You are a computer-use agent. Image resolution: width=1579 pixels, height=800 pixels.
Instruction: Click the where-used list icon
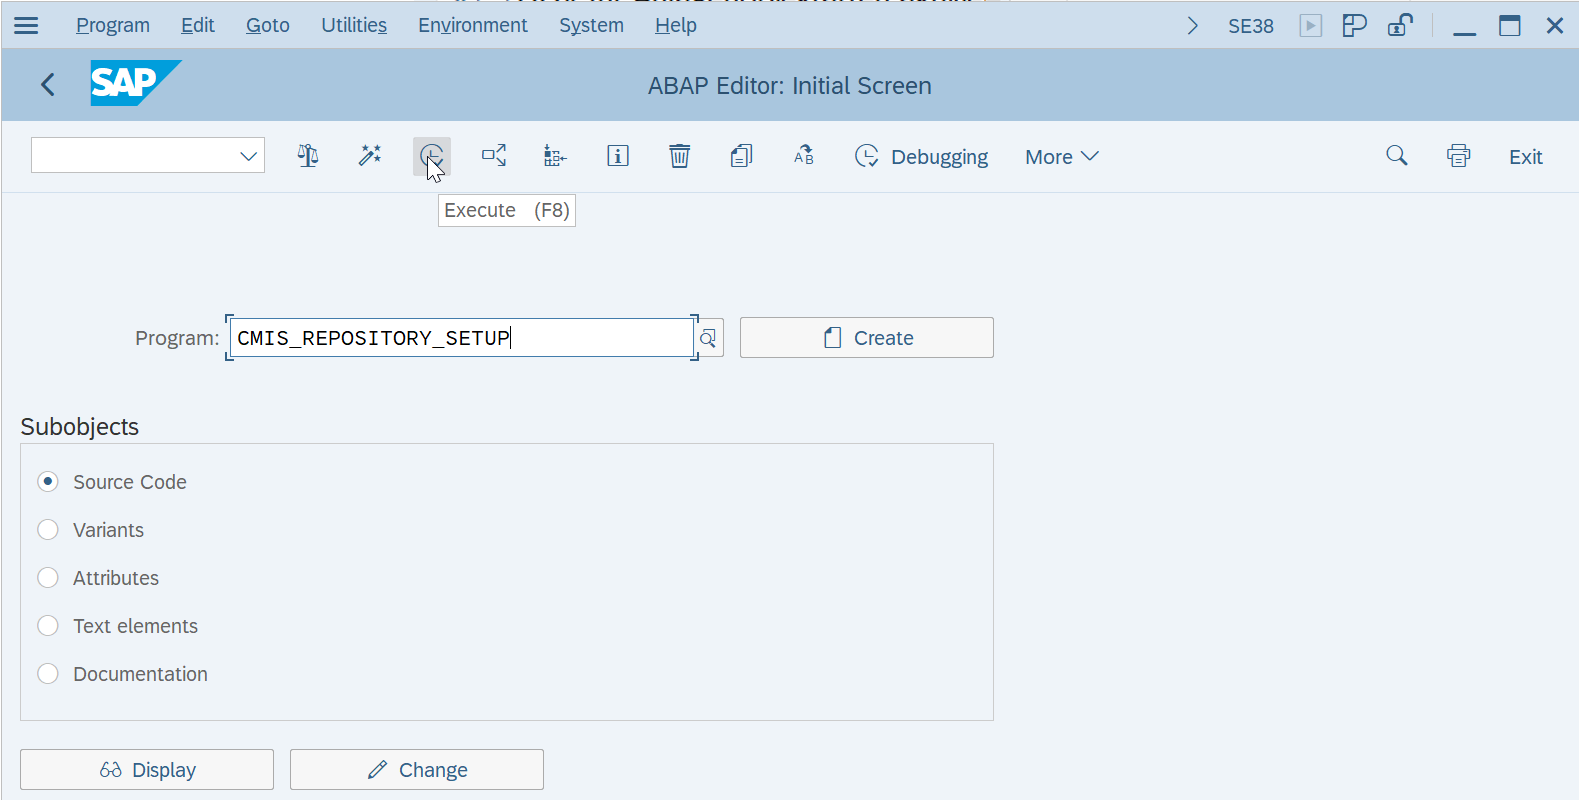[494, 156]
